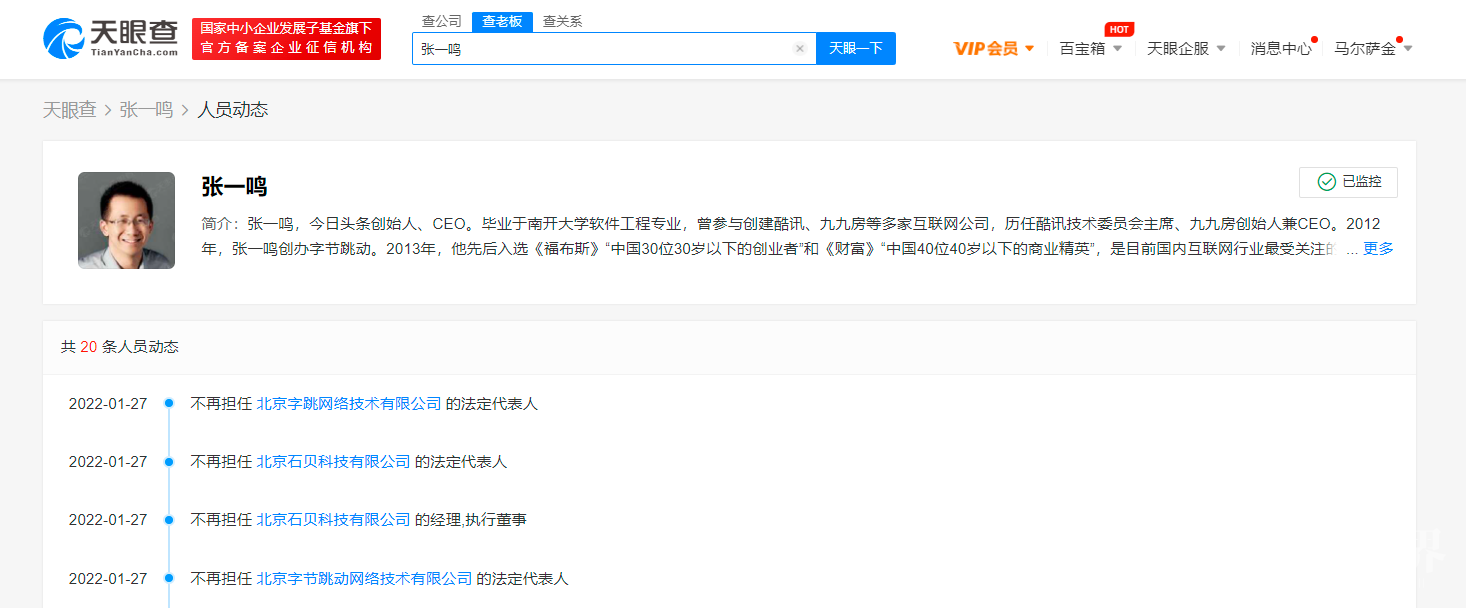Click a blue timeline dot marker
Screen dimensions: 1466x608
(170, 403)
